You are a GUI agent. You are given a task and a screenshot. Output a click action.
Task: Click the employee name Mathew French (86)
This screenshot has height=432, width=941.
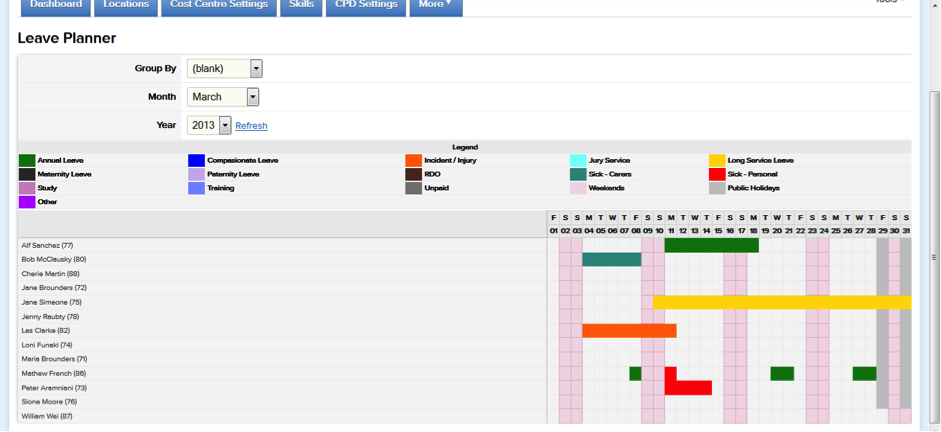click(x=53, y=373)
